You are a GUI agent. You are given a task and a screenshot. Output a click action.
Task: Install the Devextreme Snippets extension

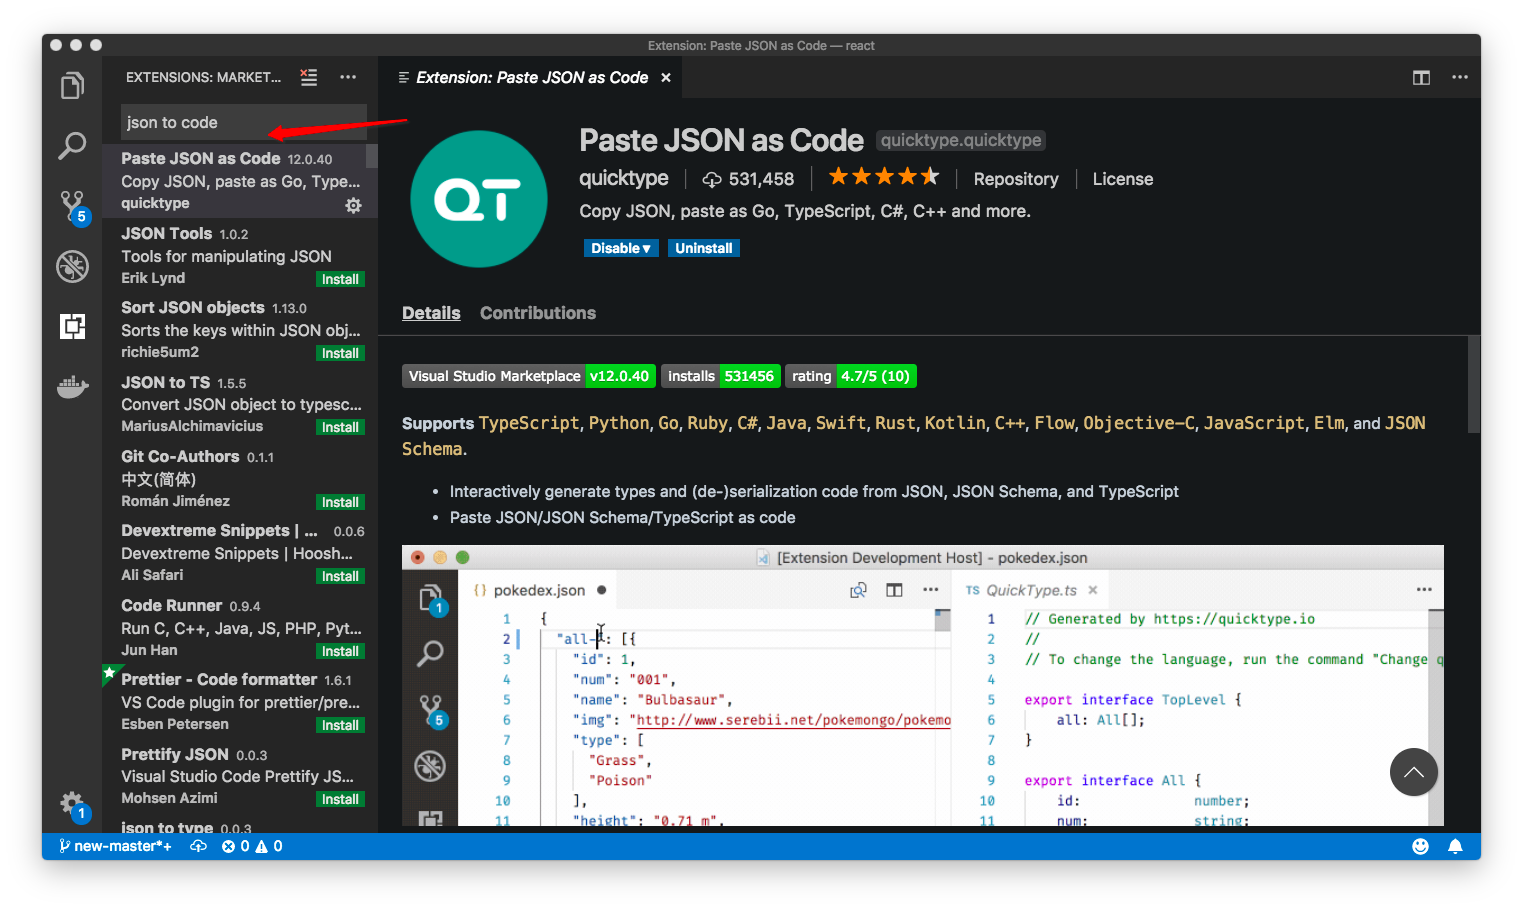[340, 576]
